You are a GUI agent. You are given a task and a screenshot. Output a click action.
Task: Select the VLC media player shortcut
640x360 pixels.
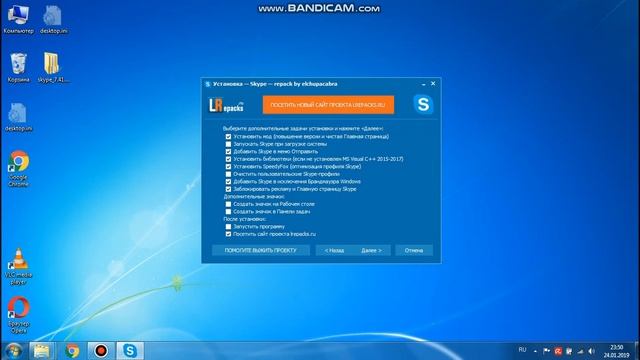point(18,266)
